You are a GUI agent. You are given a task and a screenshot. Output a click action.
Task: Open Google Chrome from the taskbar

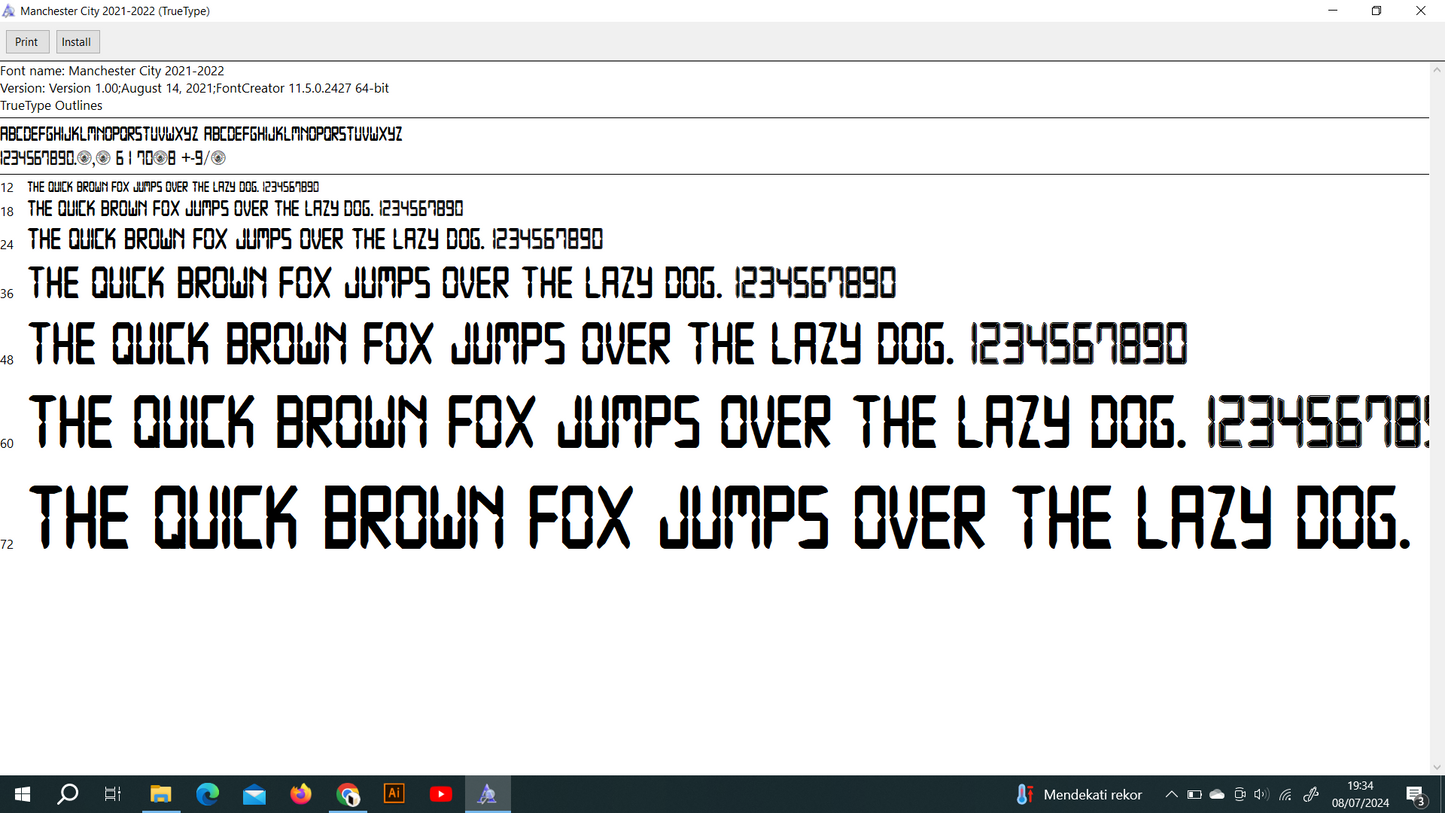[x=348, y=795]
